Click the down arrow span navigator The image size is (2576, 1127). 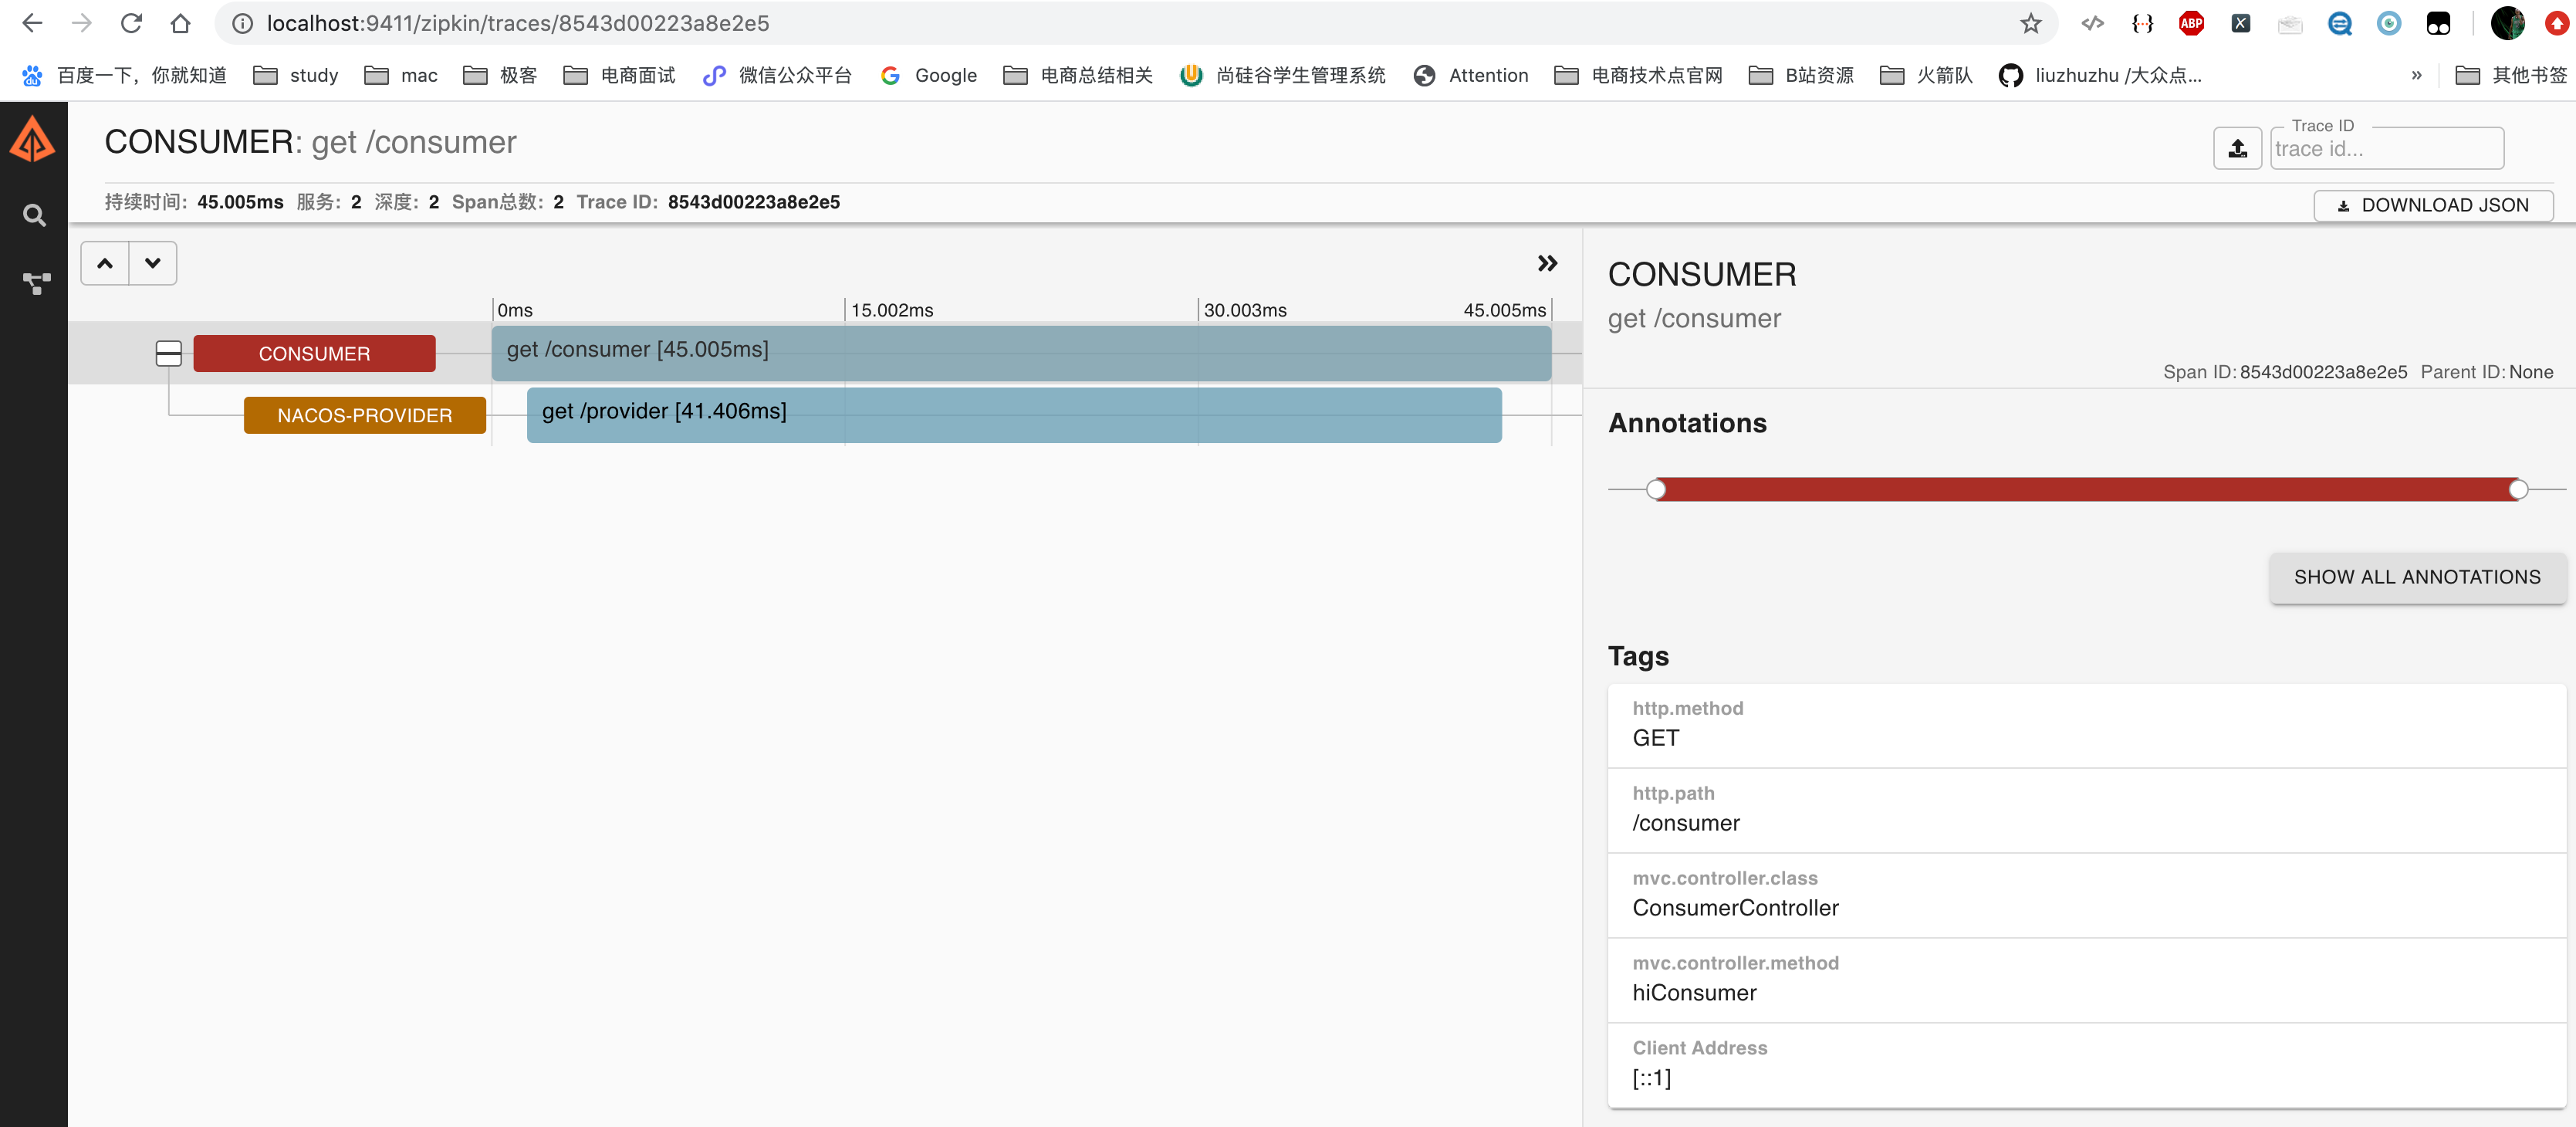153,263
